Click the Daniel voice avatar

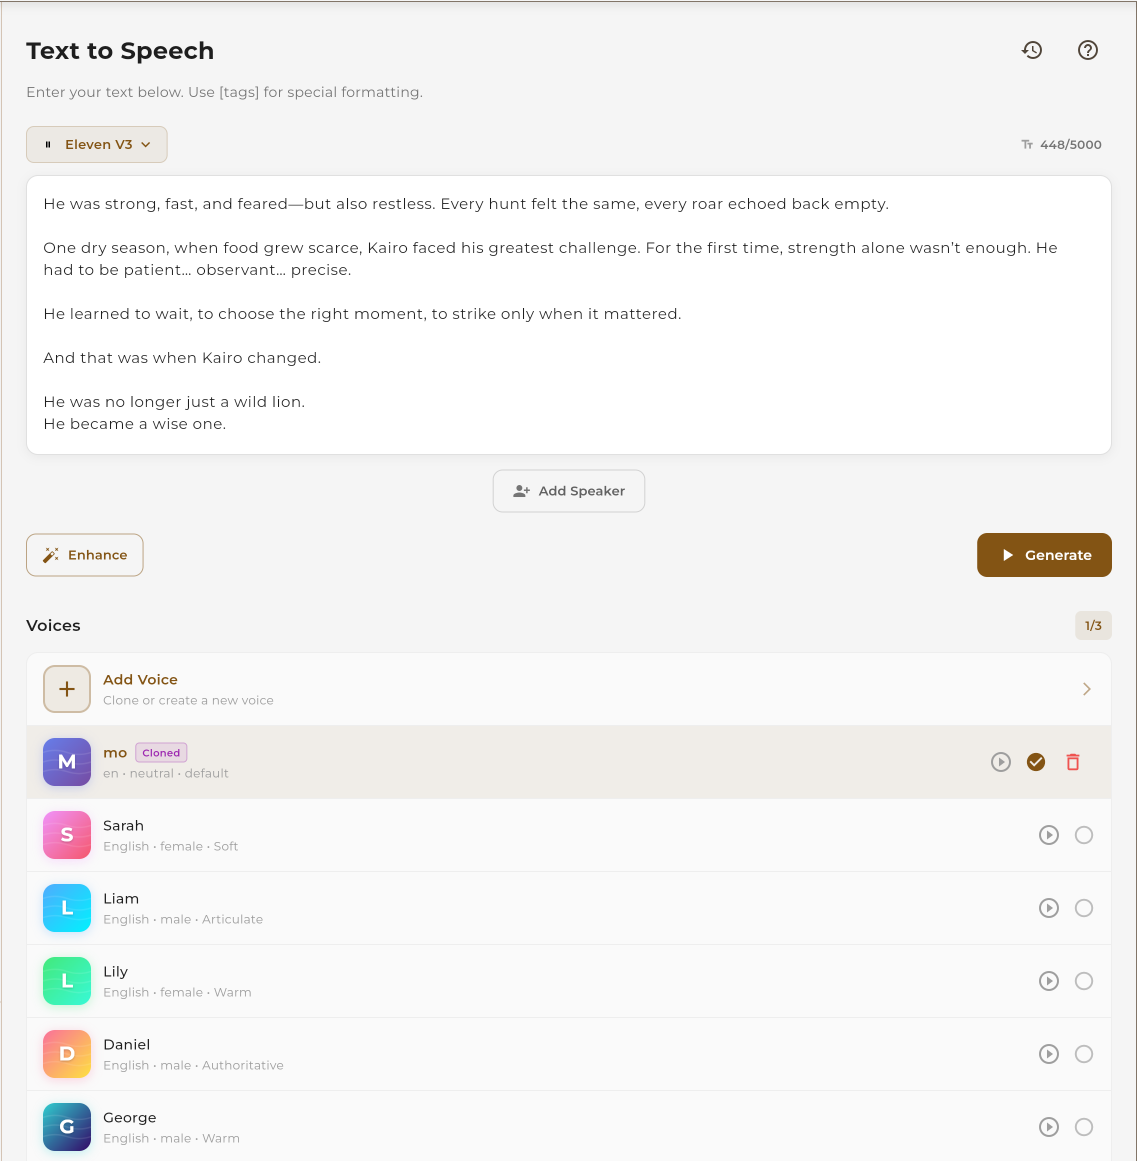(67, 1054)
